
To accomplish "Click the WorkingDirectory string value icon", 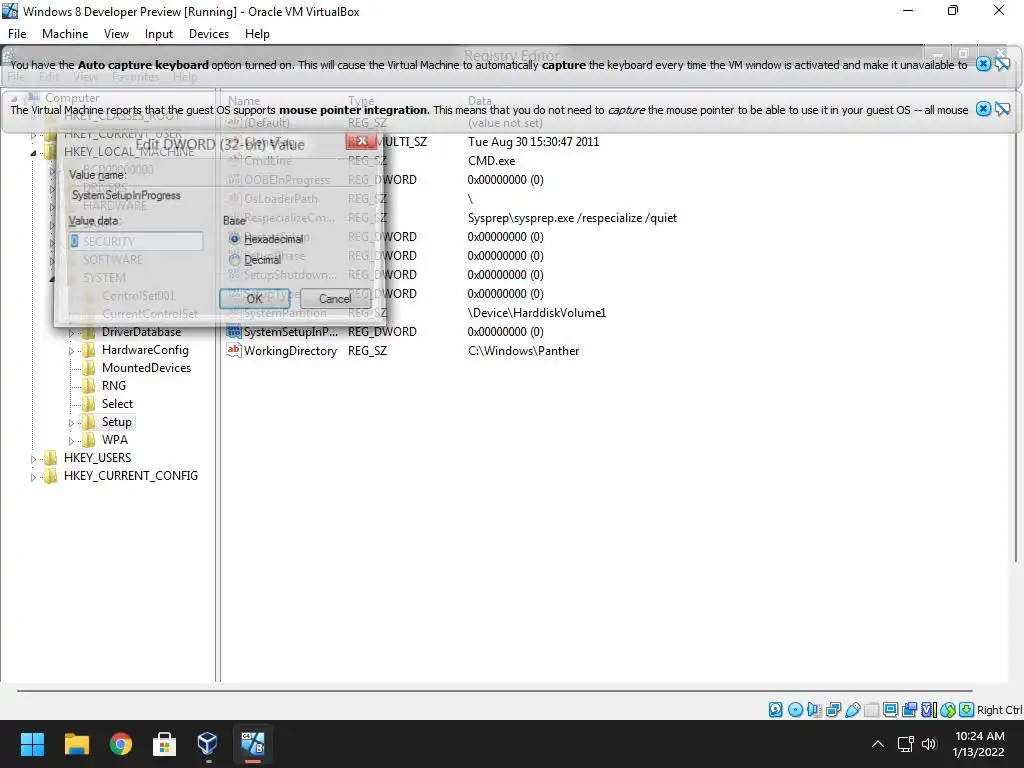I will click(233, 351).
